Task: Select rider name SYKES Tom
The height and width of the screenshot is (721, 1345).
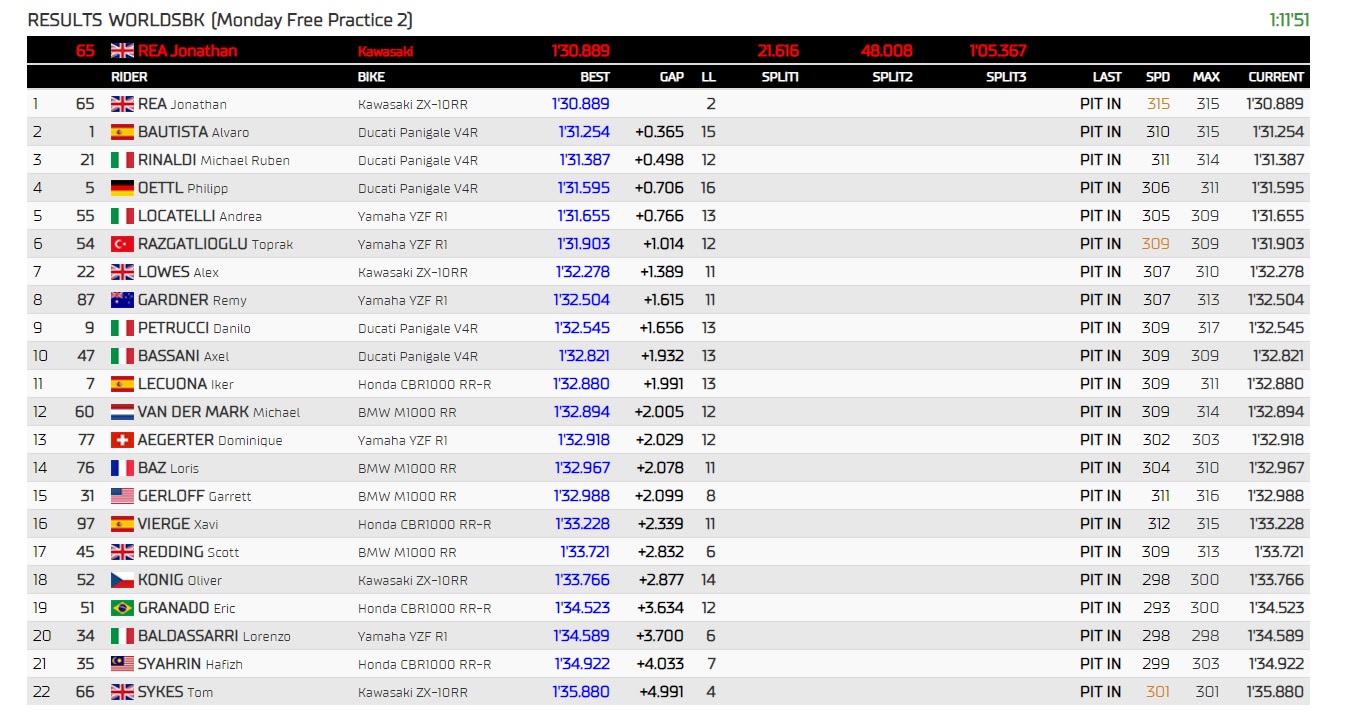Action: tap(175, 691)
